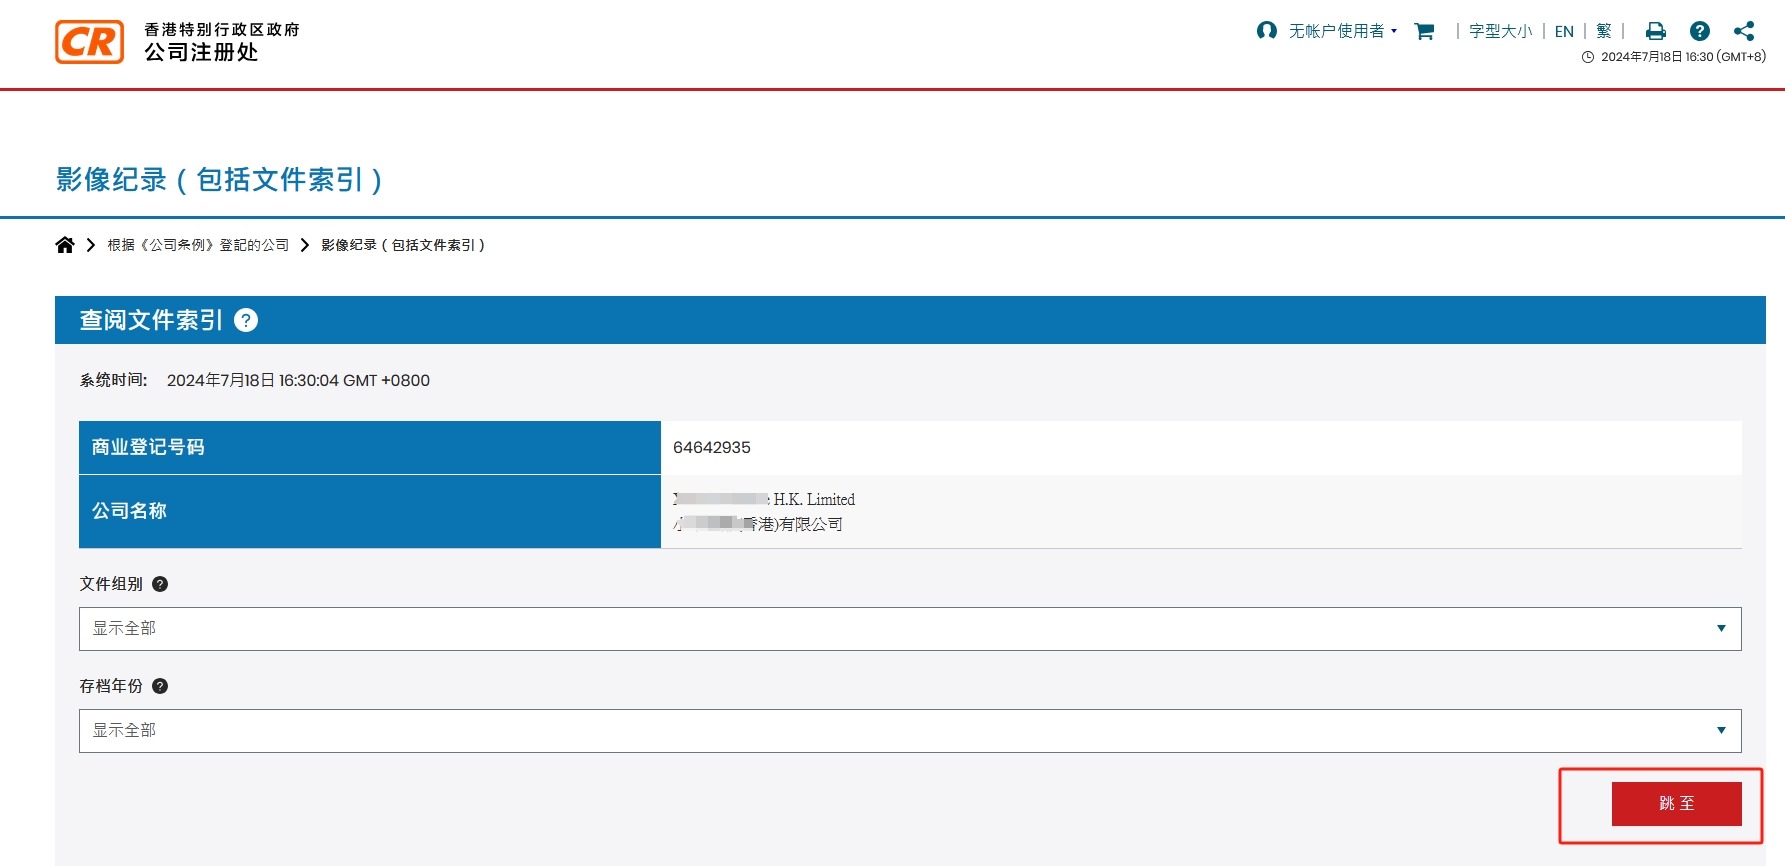Open help via top question mark icon
This screenshot has height=866, width=1785.
[1699, 31]
